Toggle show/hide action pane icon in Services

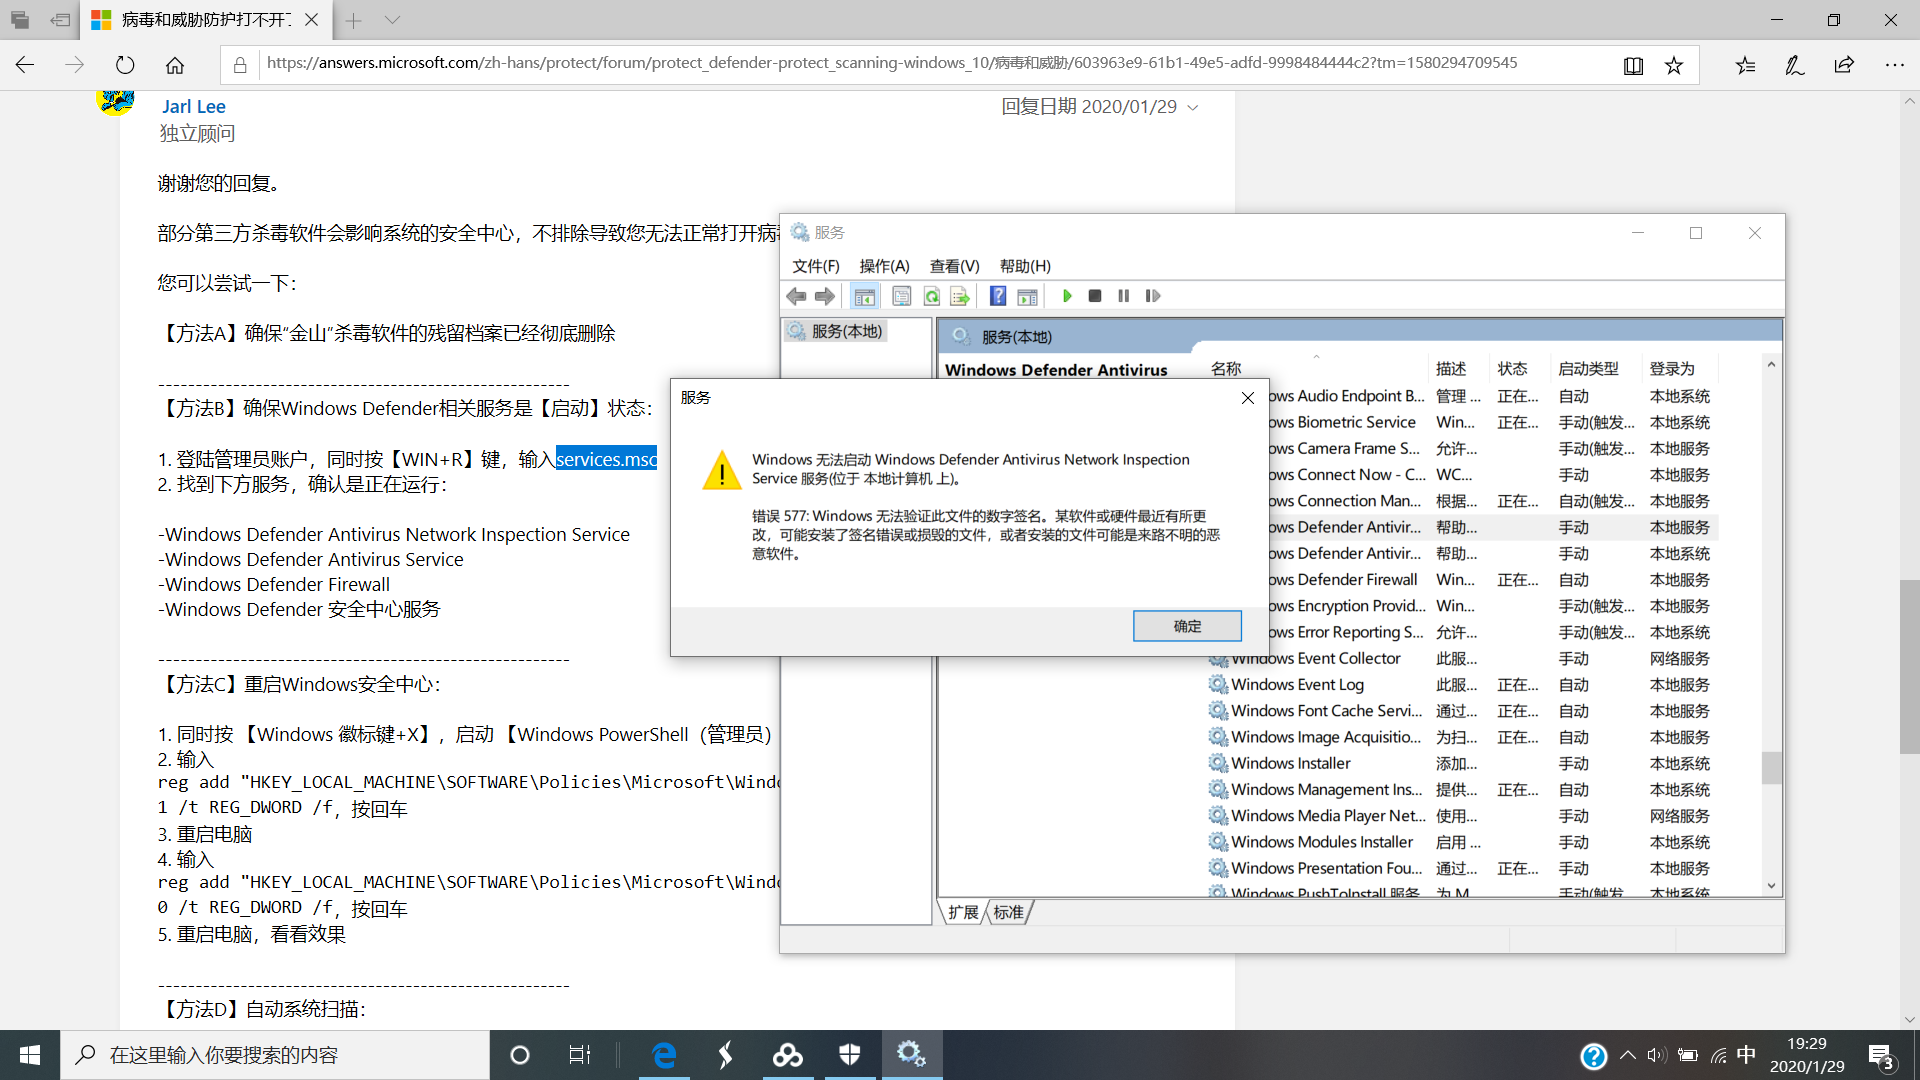click(1027, 296)
